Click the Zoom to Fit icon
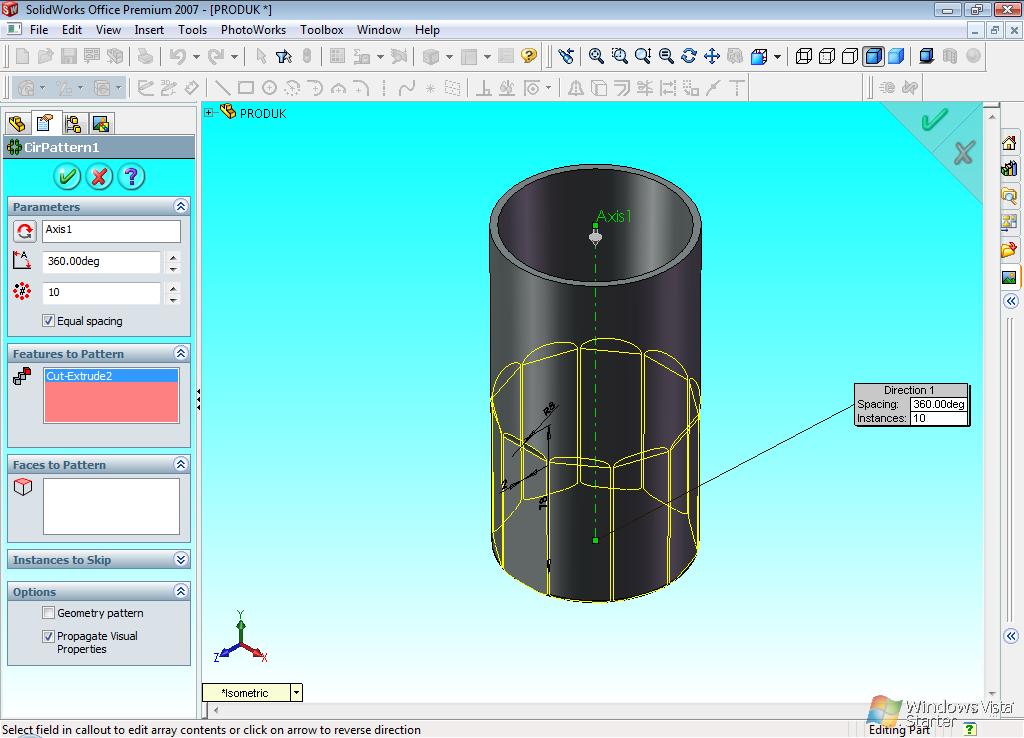1024x738 pixels. (x=595, y=56)
